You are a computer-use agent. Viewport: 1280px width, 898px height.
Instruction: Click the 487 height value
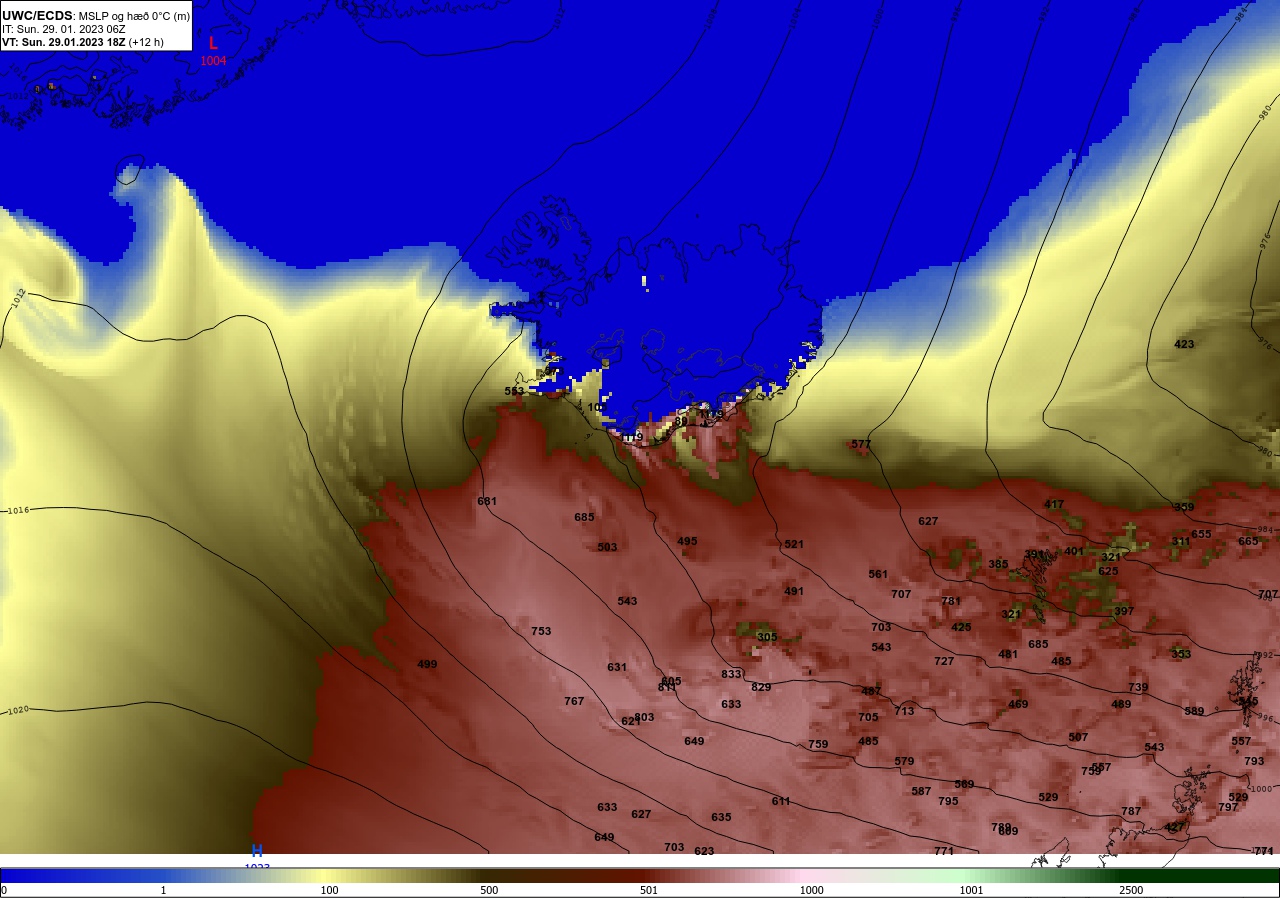[x=871, y=691]
